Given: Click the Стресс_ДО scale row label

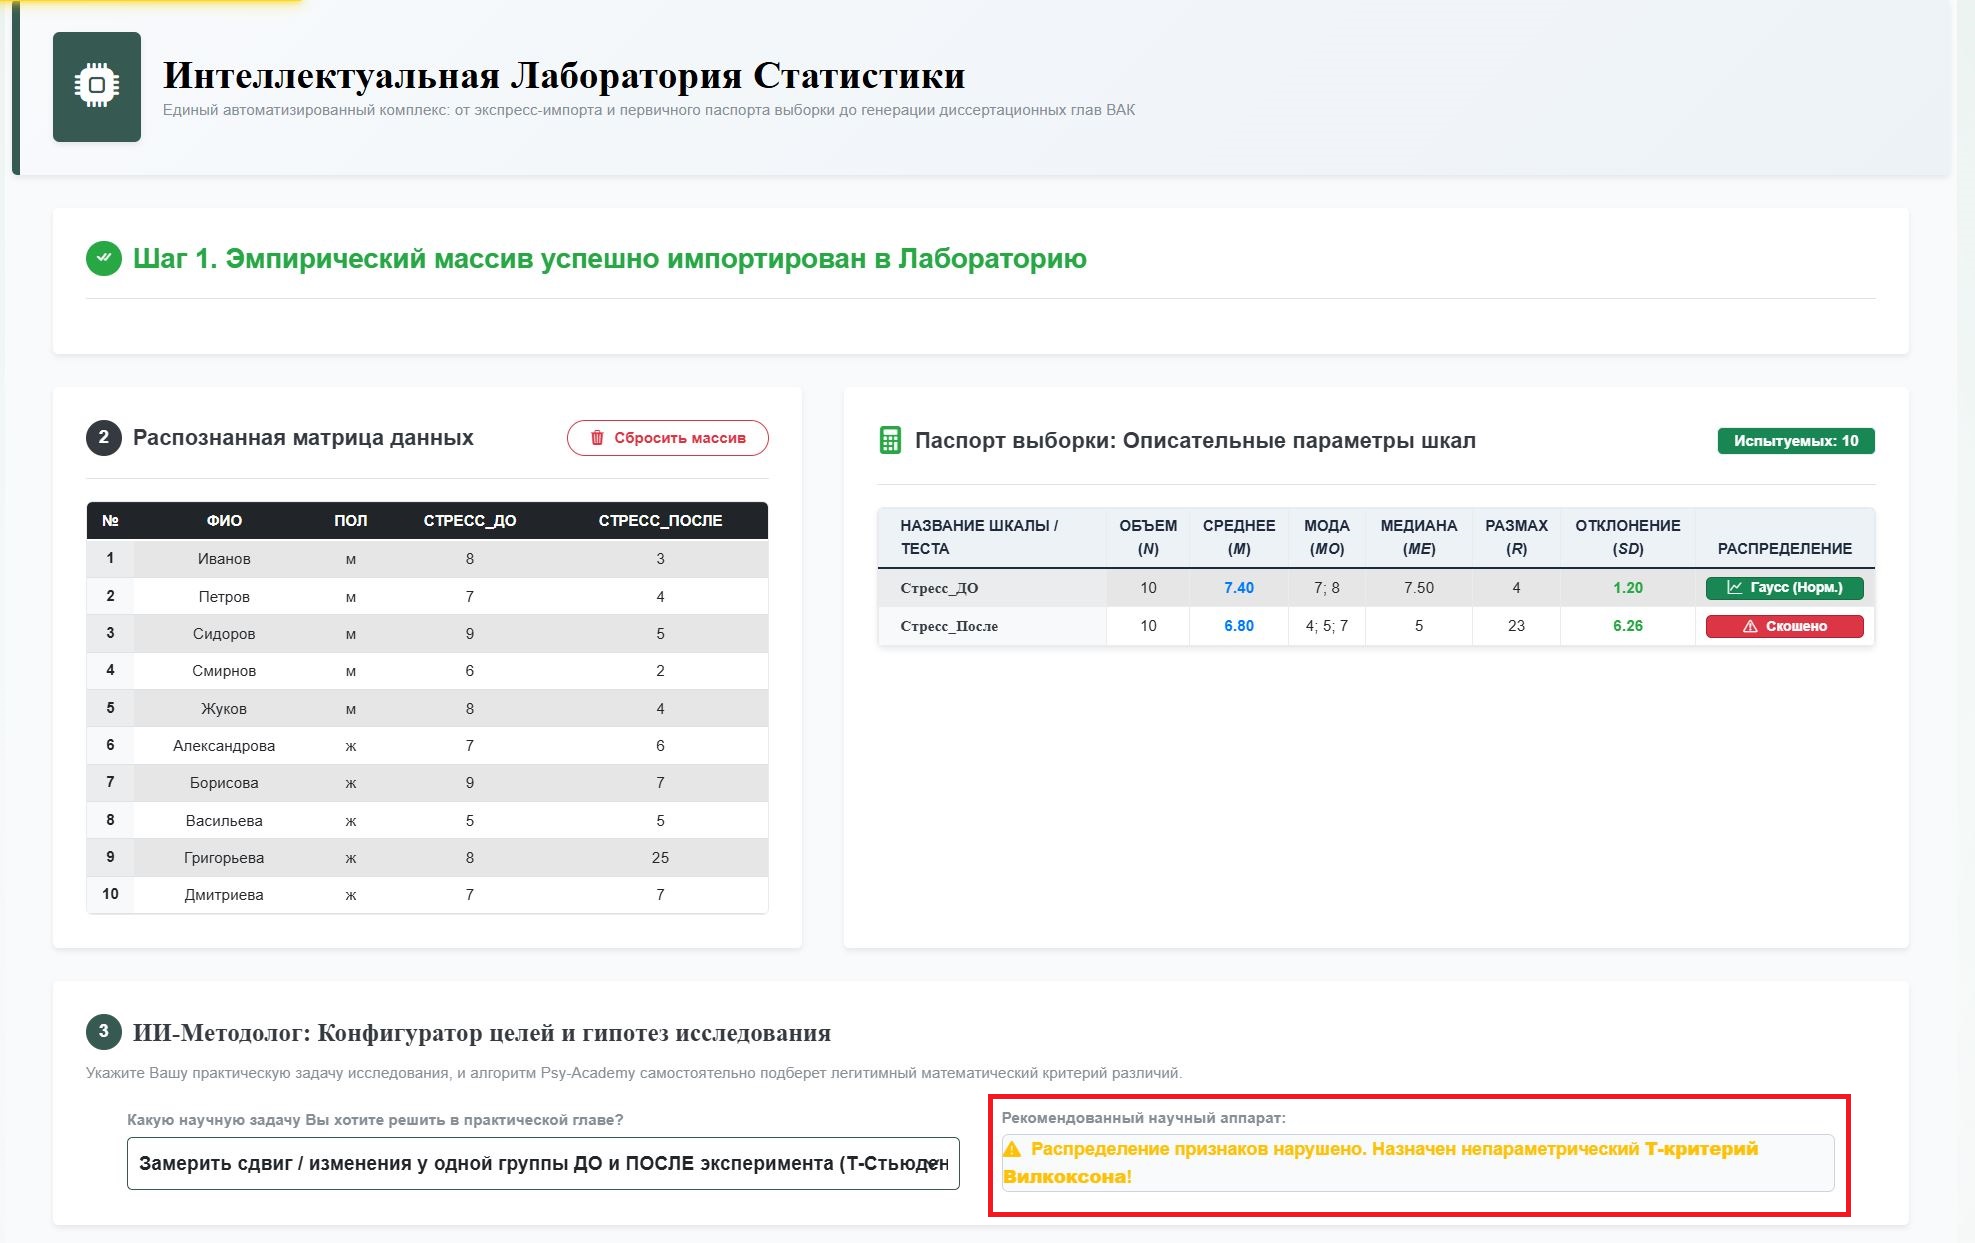Looking at the screenshot, I should [939, 588].
